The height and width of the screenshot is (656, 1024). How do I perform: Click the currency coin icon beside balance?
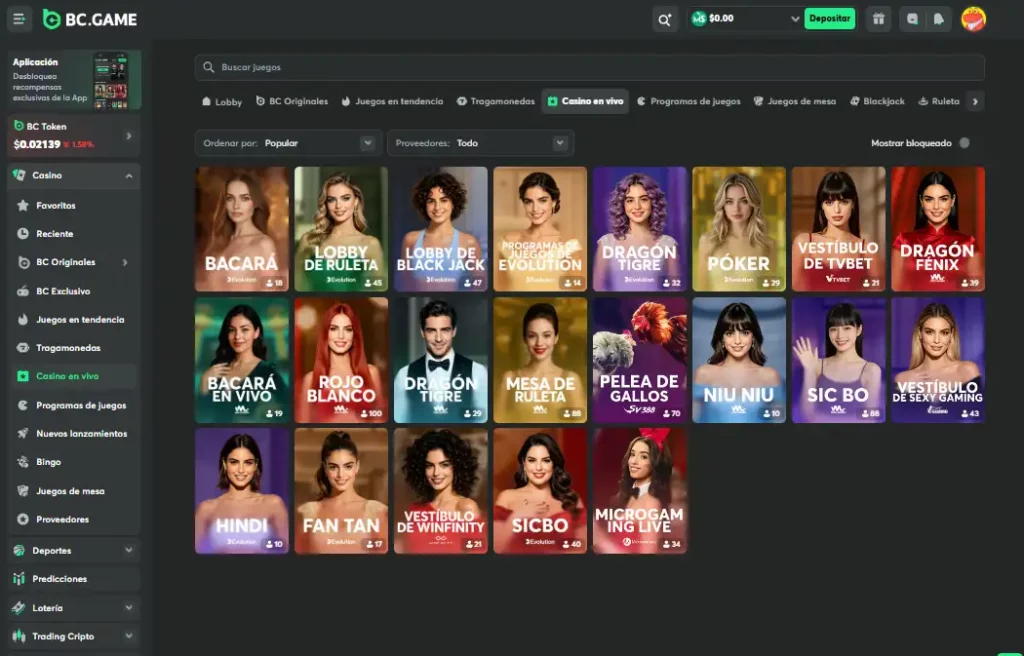tap(699, 18)
